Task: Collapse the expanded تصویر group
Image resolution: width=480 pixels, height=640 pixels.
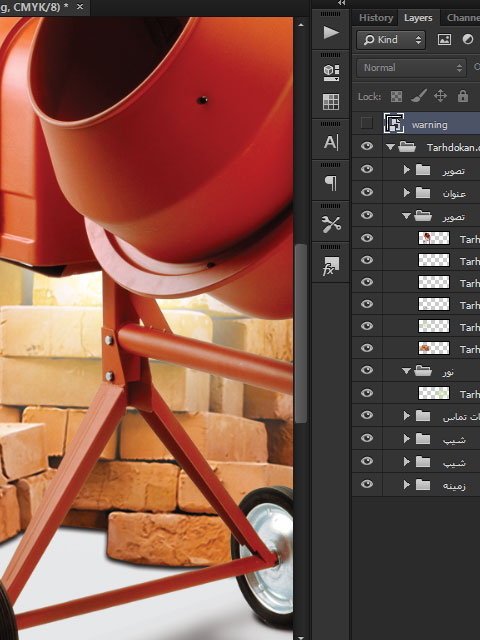Action: (406, 216)
